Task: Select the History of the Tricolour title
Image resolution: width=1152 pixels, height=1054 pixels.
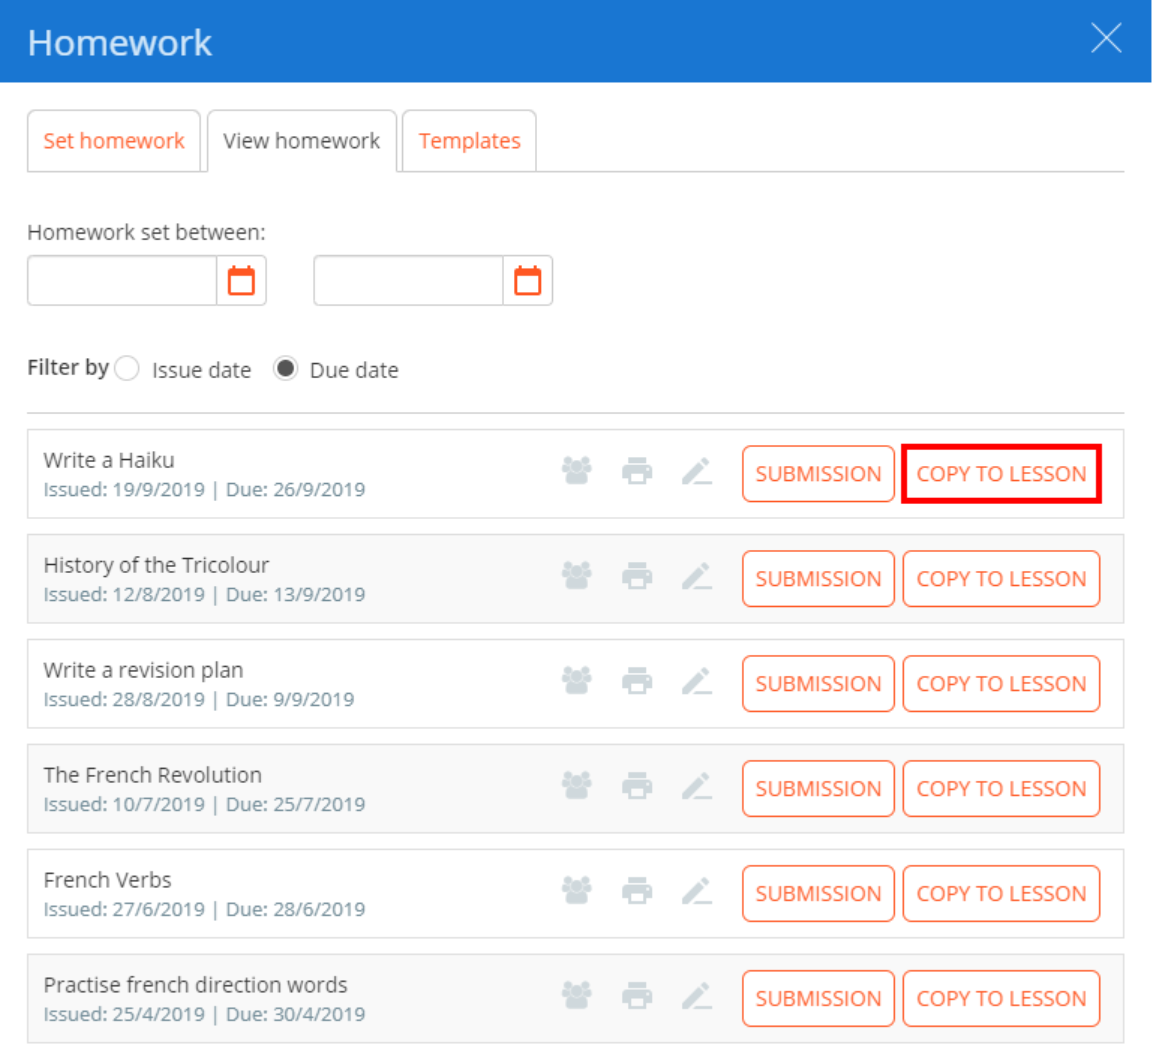Action: 156,566
